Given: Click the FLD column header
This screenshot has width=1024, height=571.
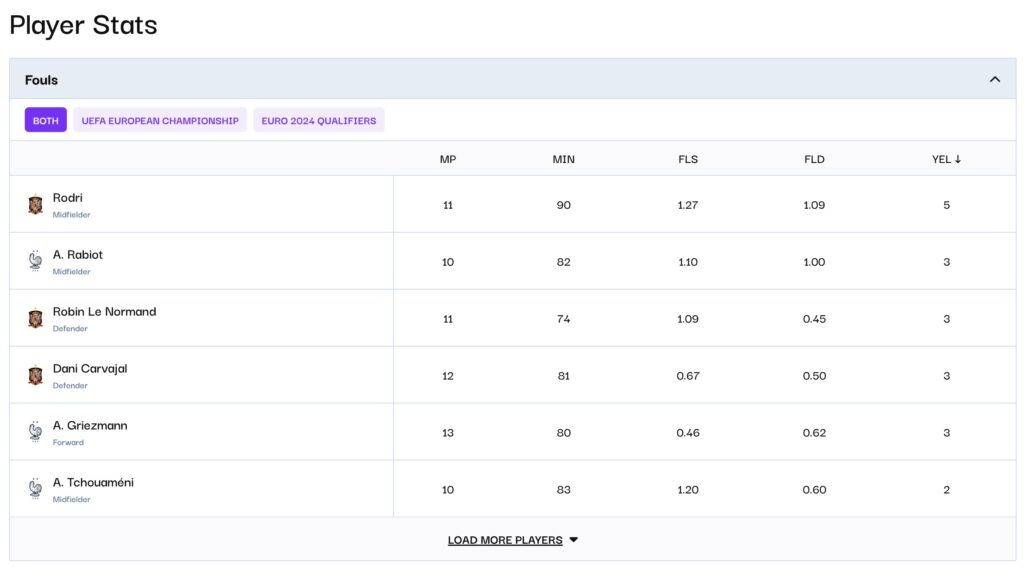Looking at the screenshot, I should point(814,159).
